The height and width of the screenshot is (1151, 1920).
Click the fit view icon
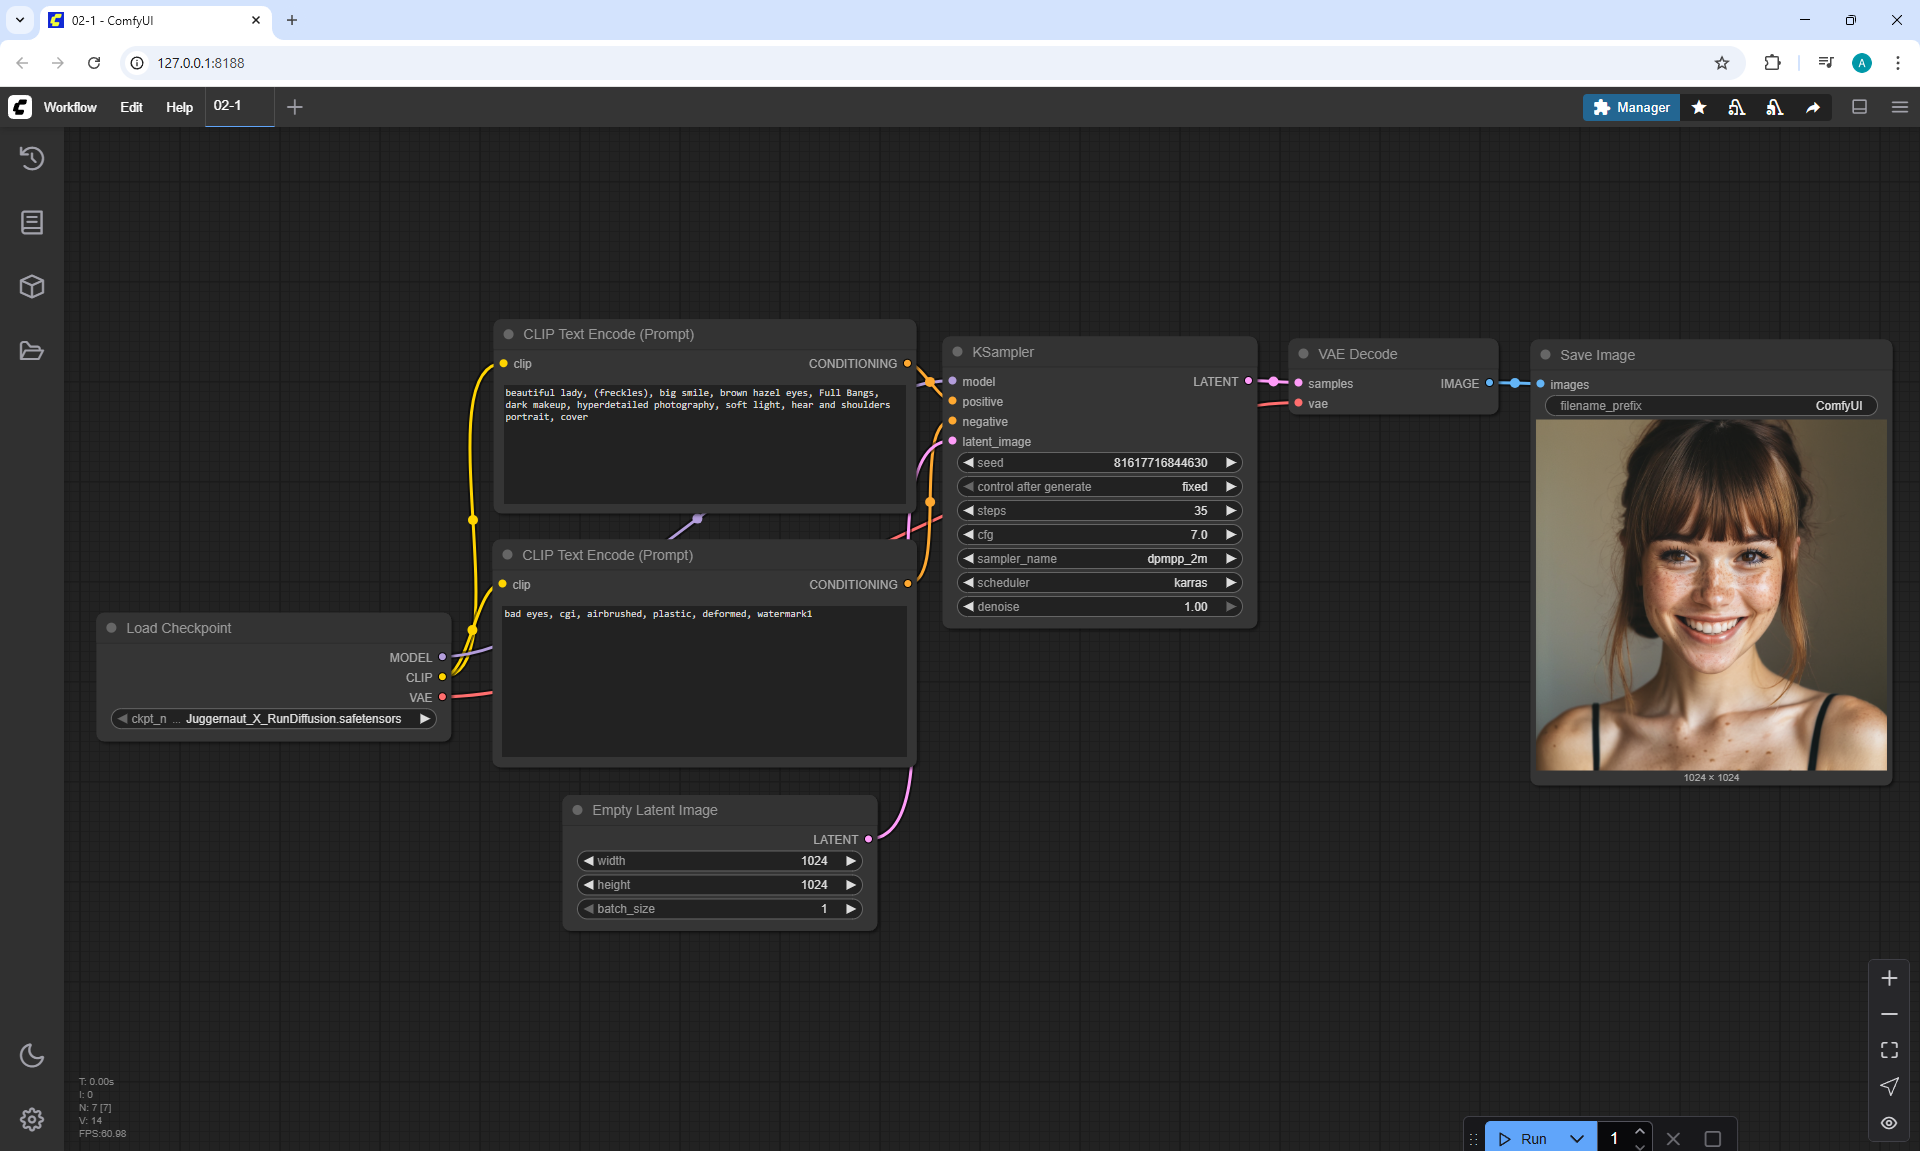coord(1888,1050)
